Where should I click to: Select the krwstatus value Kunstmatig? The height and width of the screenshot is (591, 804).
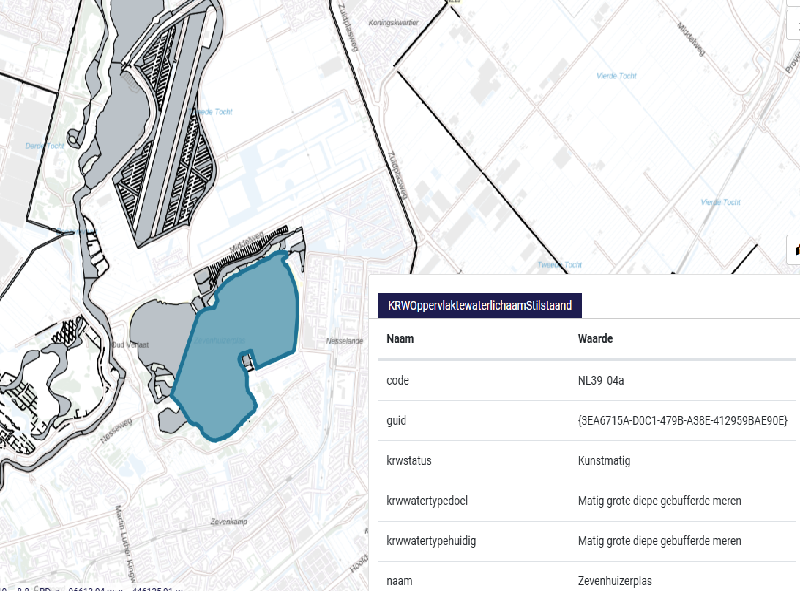click(x=604, y=461)
